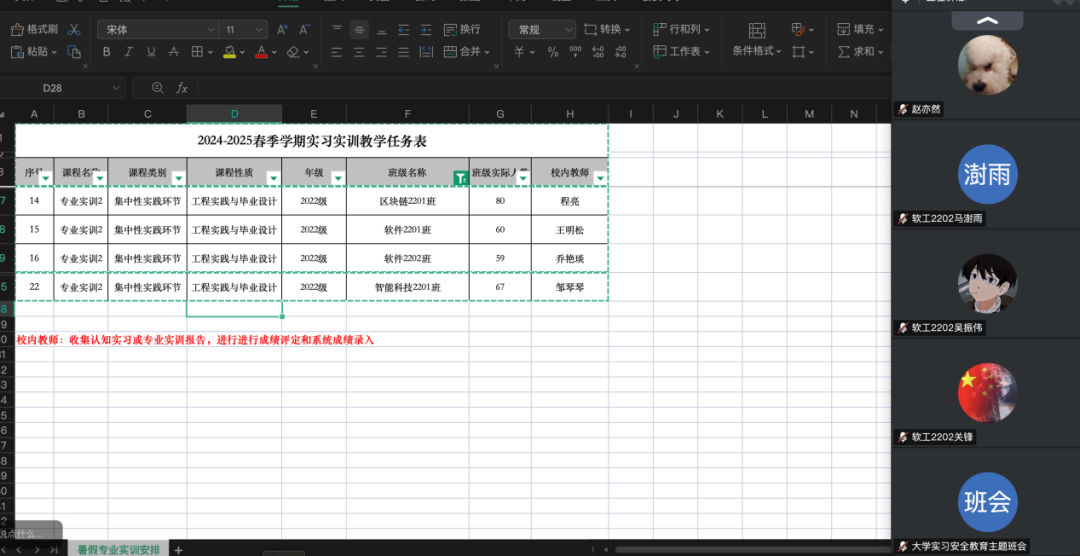The image size is (1080, 556).
Task: Decrease decimal places icon
Action: (x=620, y=52)
